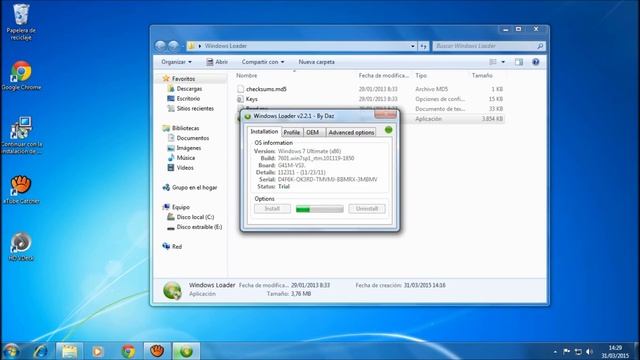Open the Papelera de reciclaje desktop icon

point(21,22)
